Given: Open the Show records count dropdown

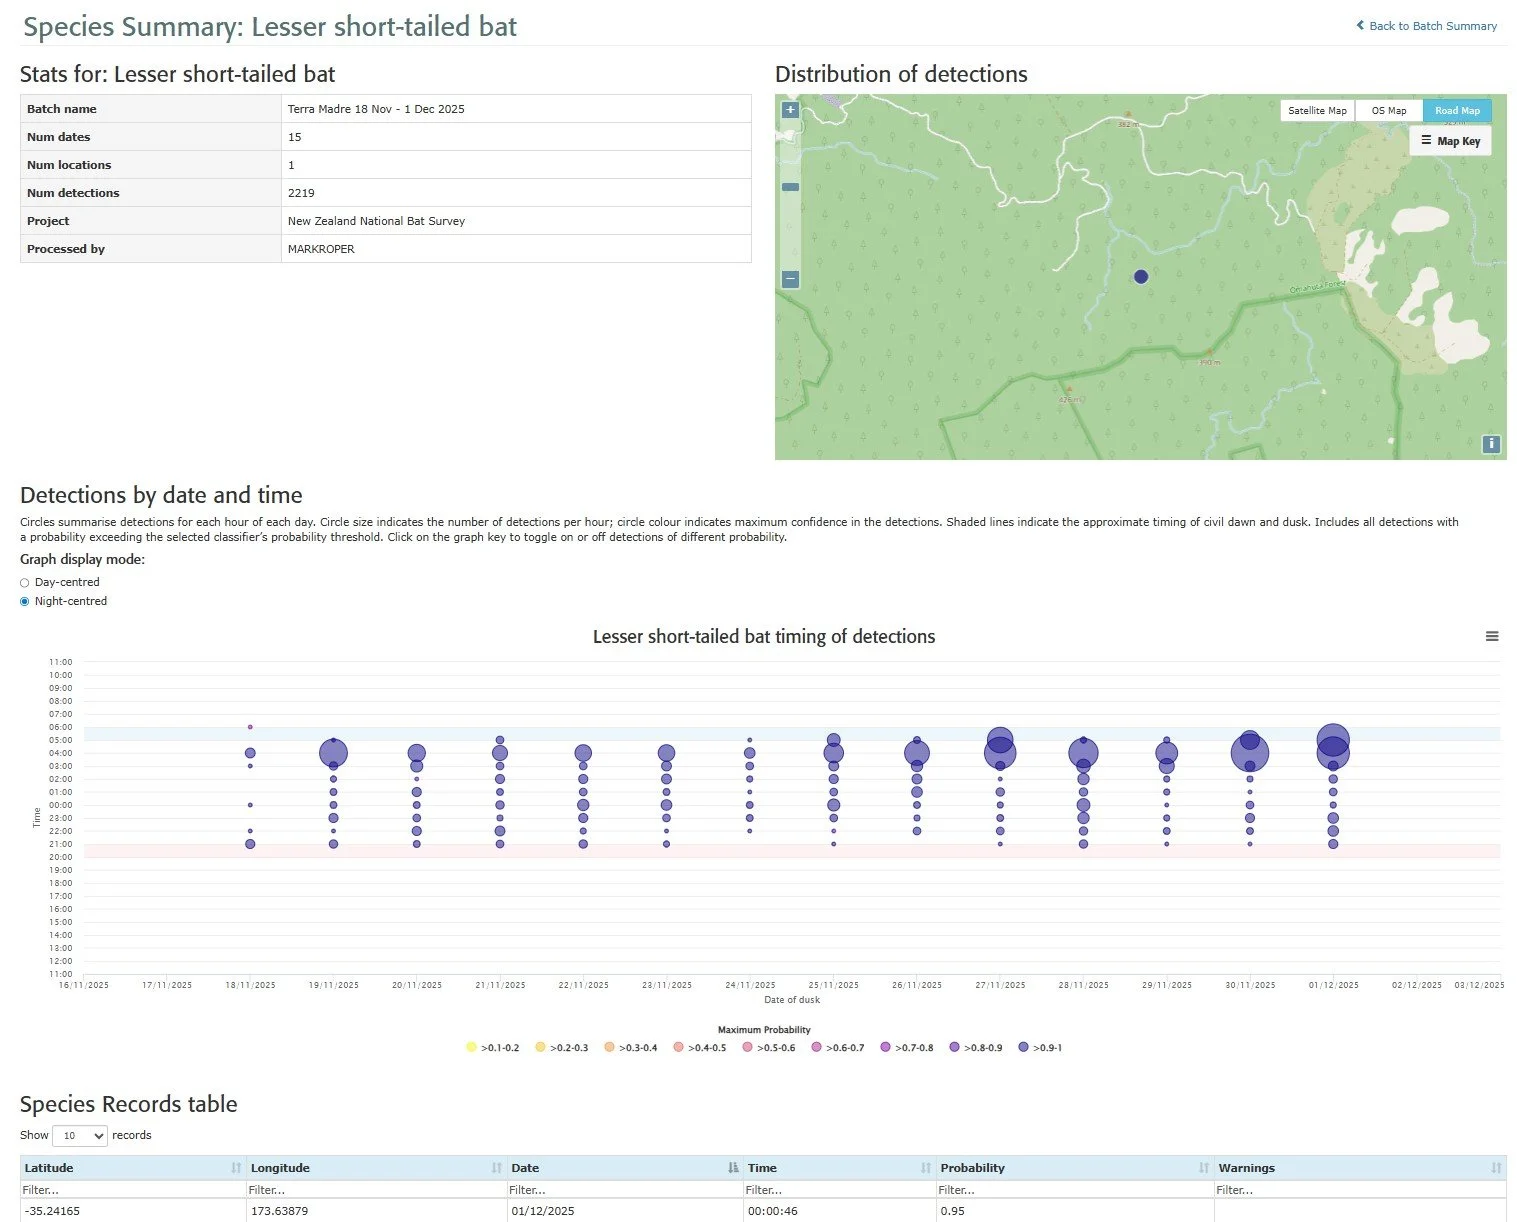Looking at the screenshot, I should tap(80, 1136).
